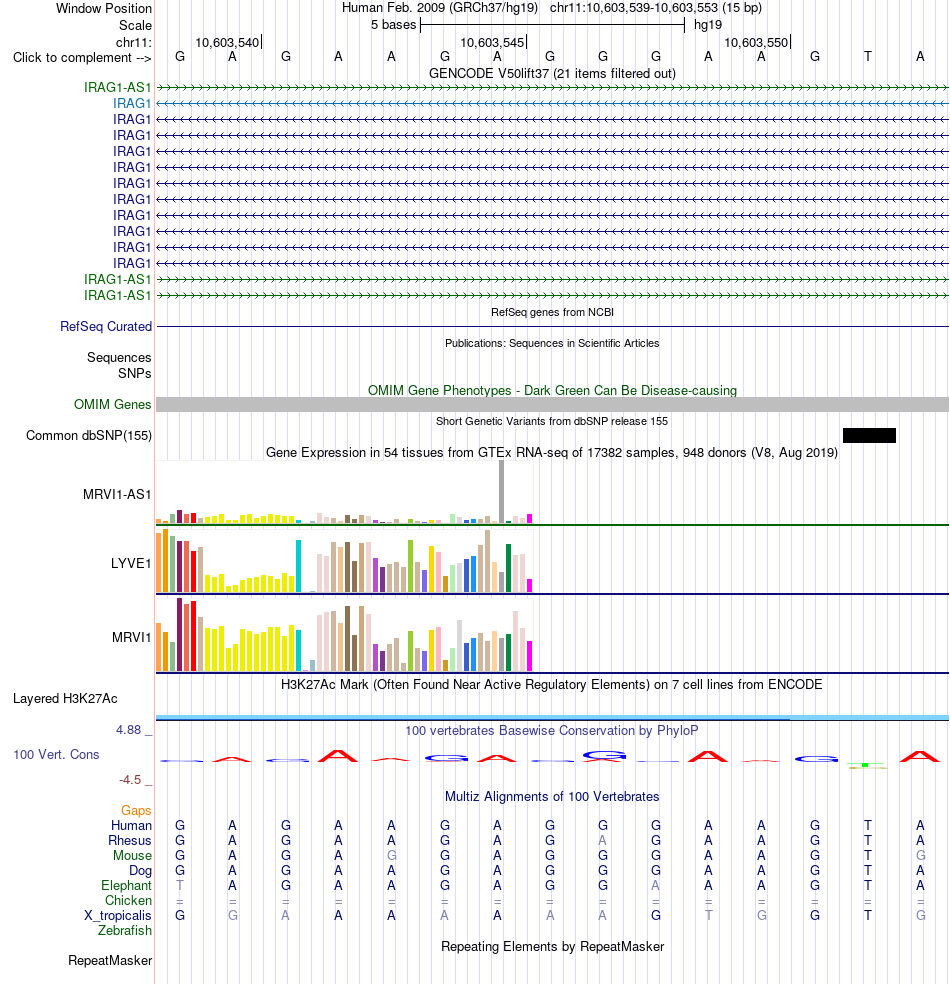Open '100 vertebrates Basewise Conservation by PhyloP' title

click(552, 730)
